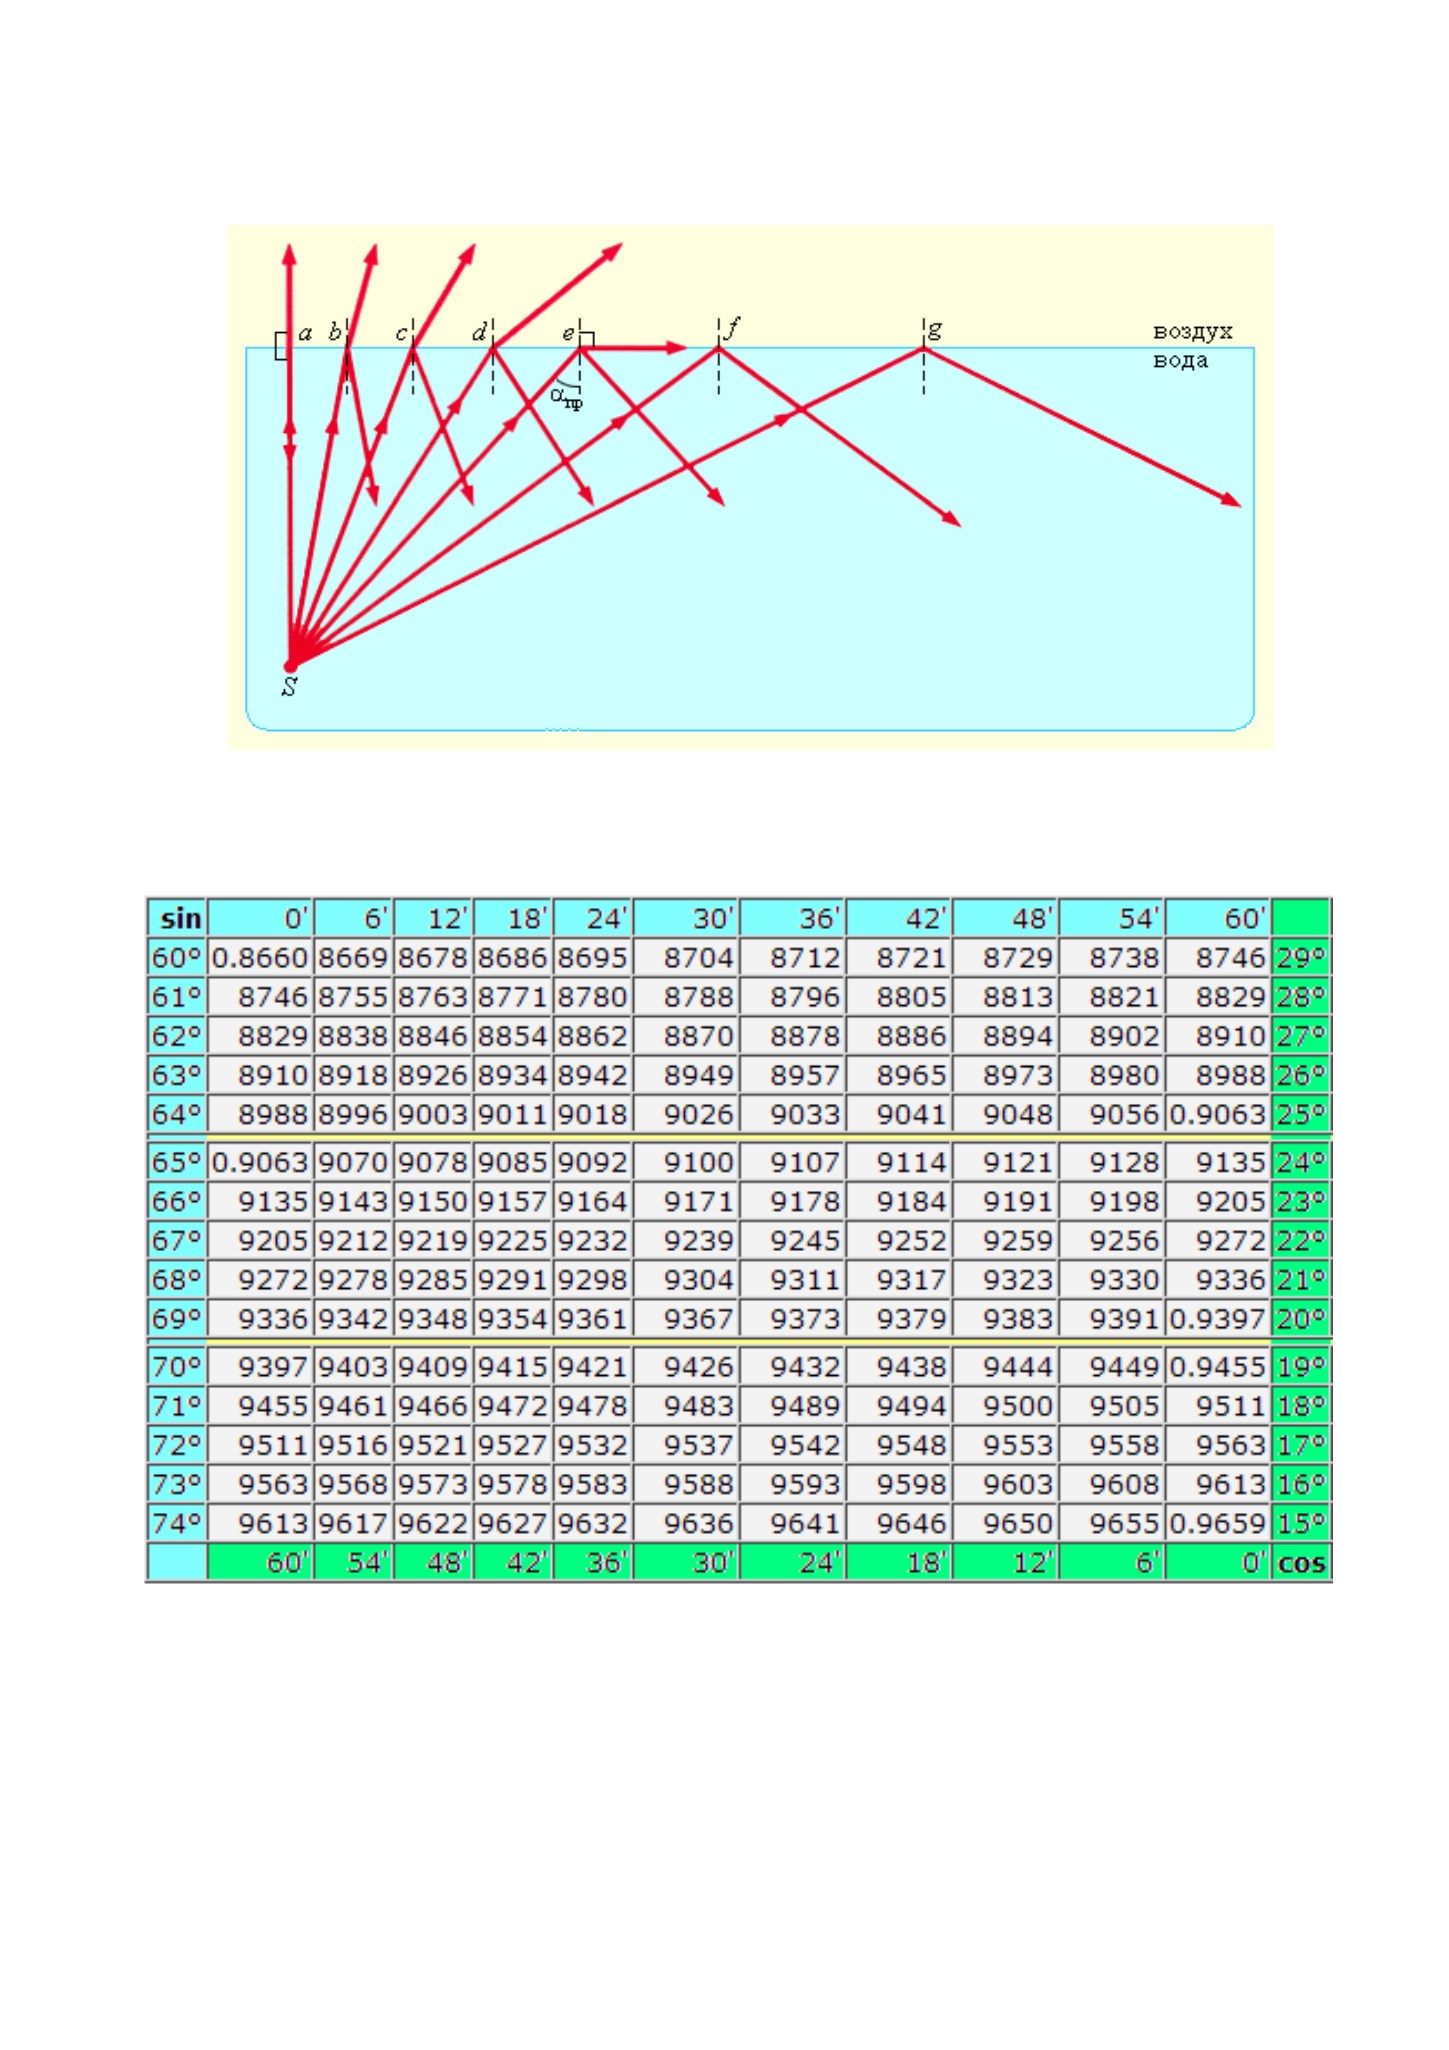Click the value 8738 in the 60° row
Image resolution: width=1449 pixels, height=2050 pixels.
click(x=1112, y=958)
